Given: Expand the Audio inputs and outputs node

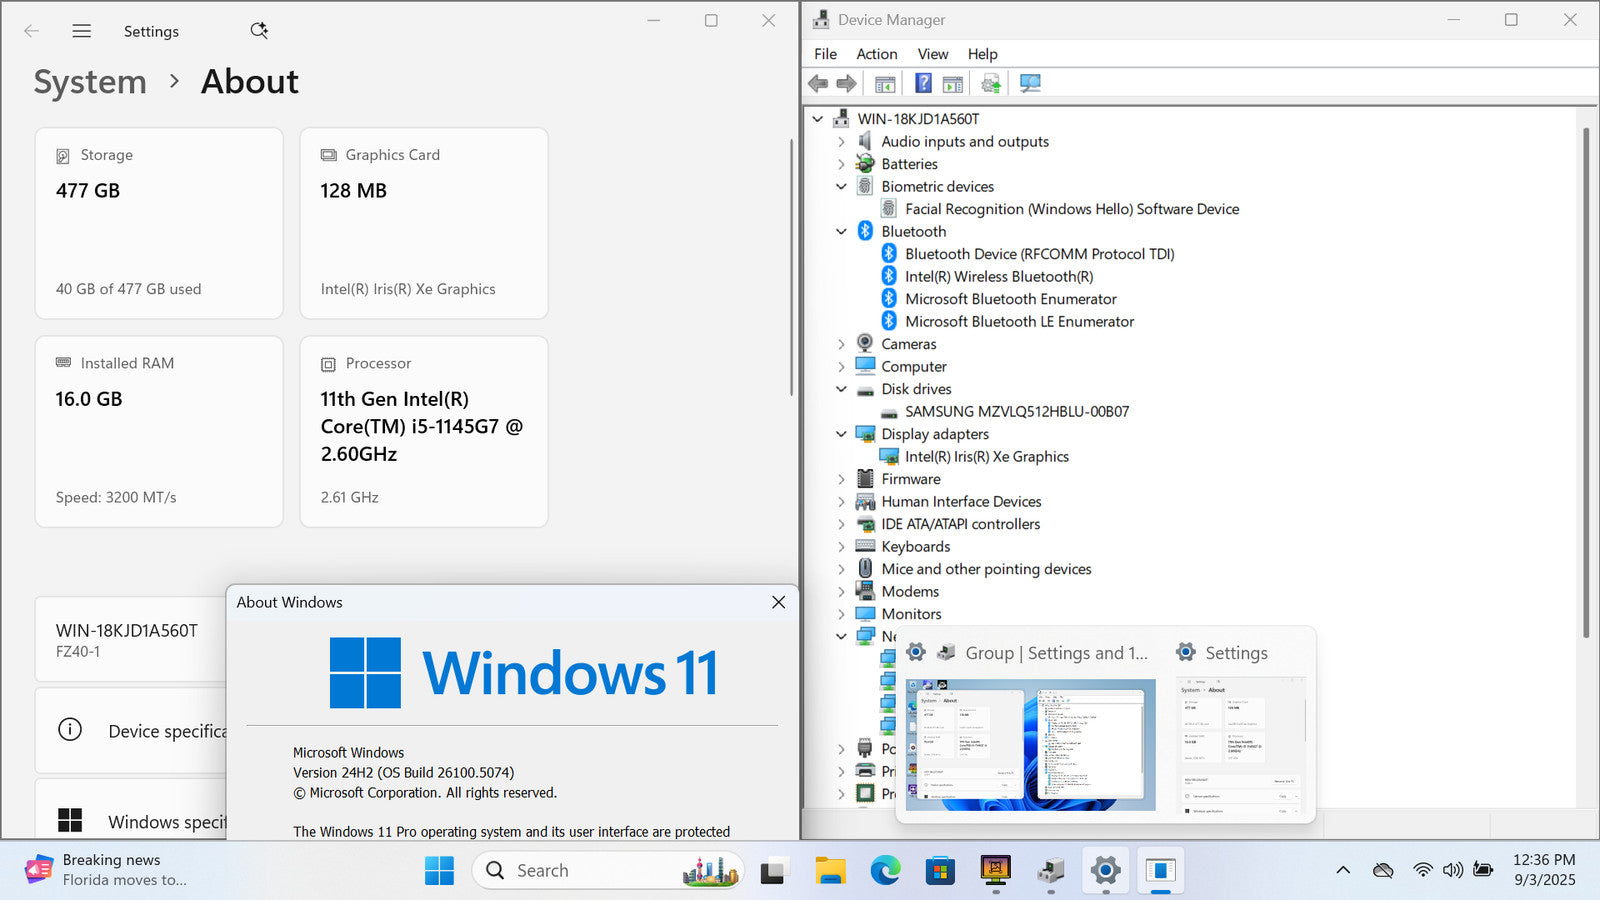Looking at the screenshot, I should point(842,142).
